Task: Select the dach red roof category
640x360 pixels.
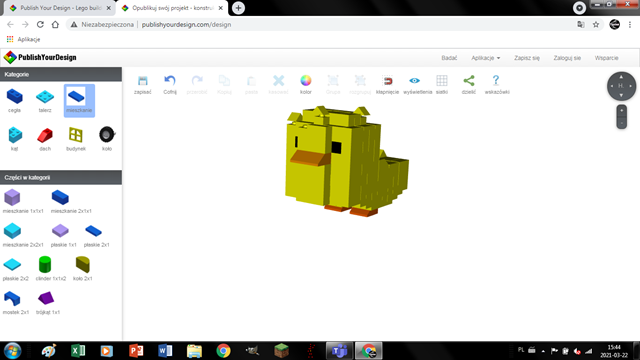Action: click(45, 135)
